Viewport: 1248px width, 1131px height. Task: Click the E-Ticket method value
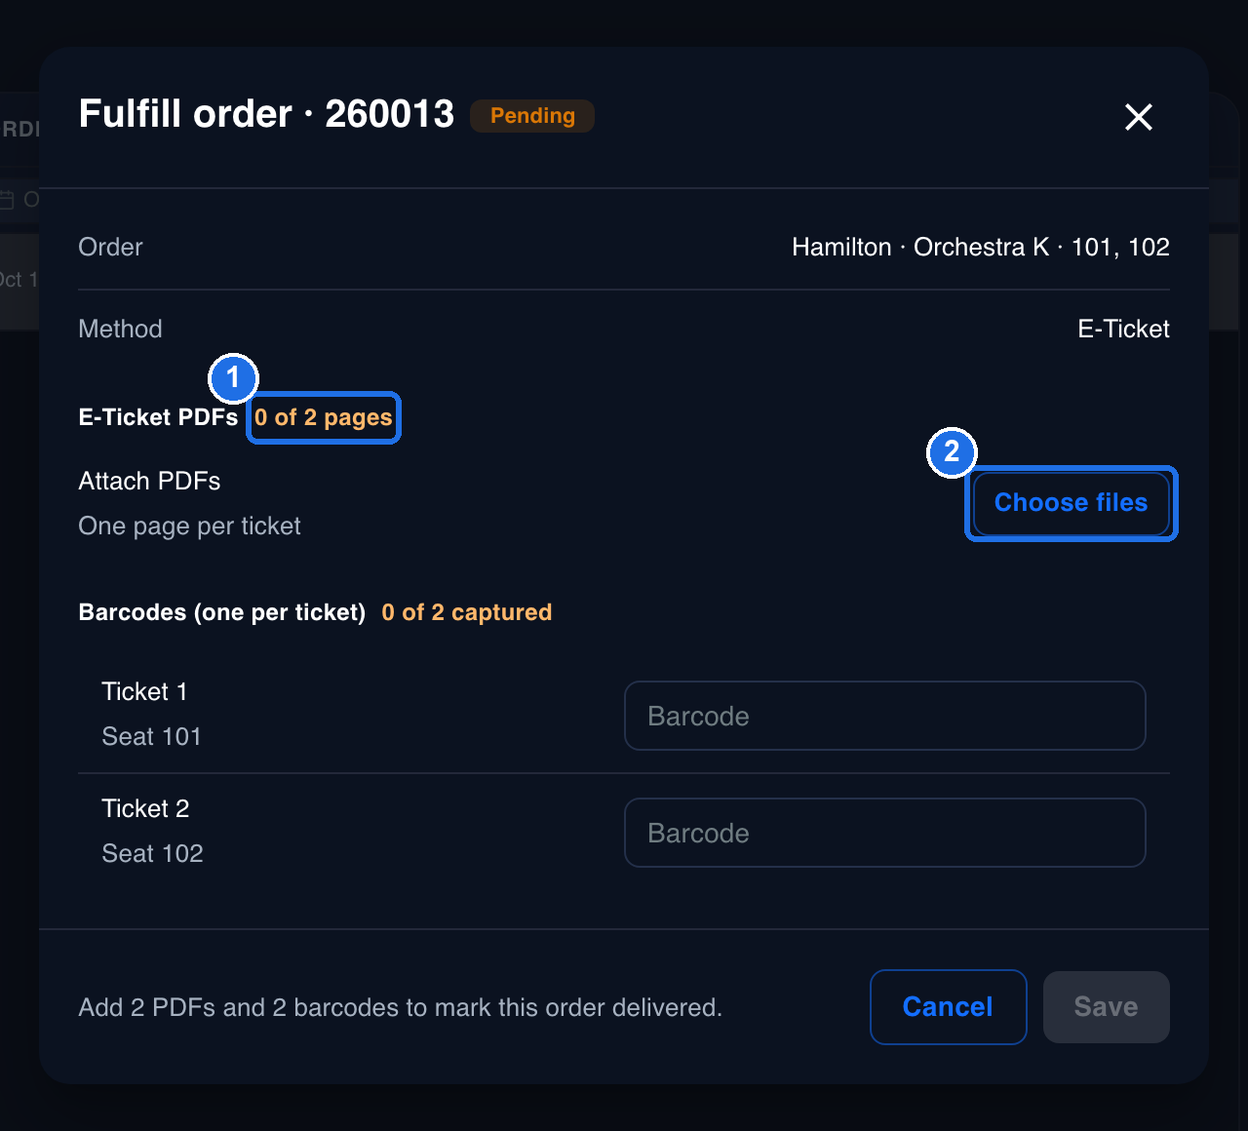[1124, 329]
